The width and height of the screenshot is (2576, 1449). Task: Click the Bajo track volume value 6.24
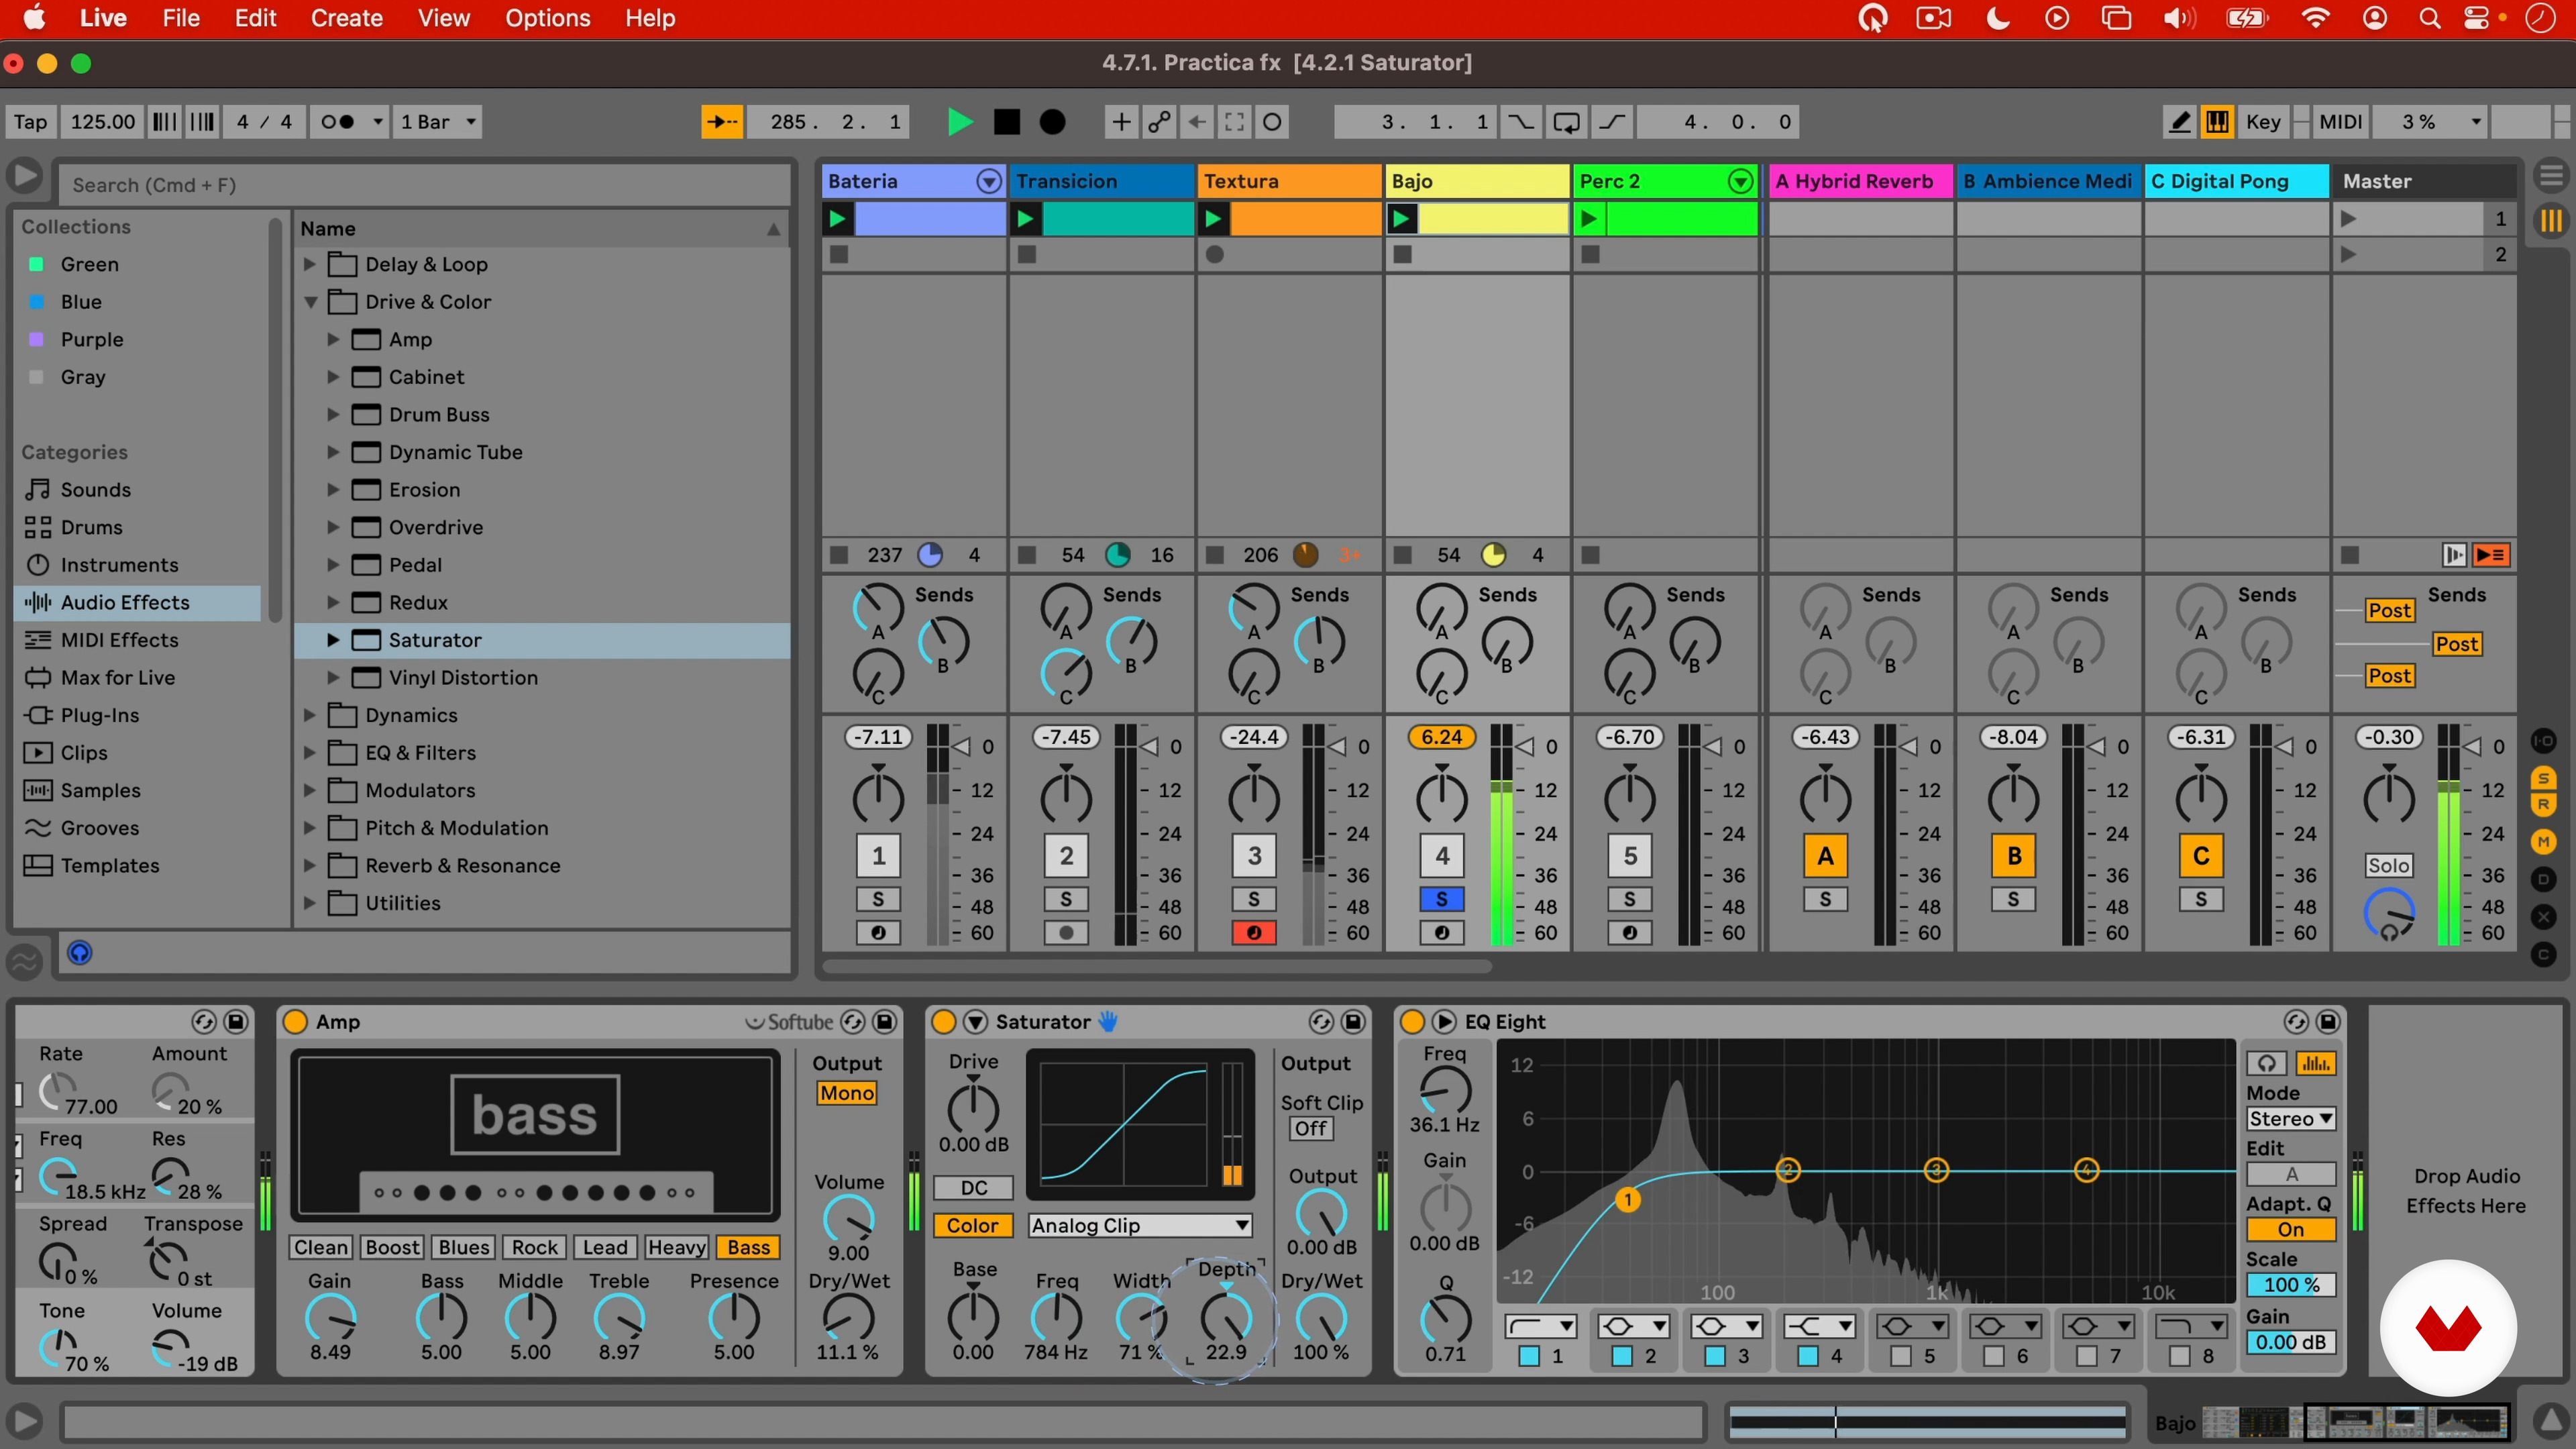point(1441,737)
